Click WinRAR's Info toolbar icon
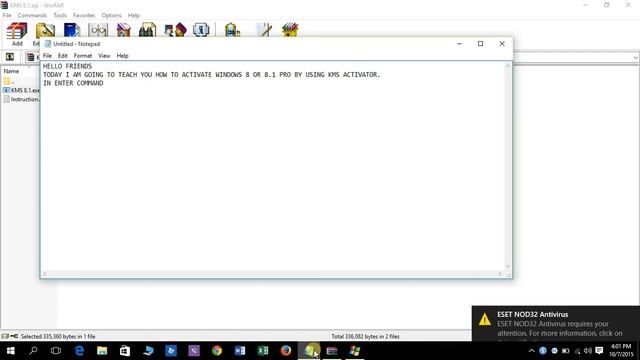Screen dimensions: 640x360 [201, 30]
